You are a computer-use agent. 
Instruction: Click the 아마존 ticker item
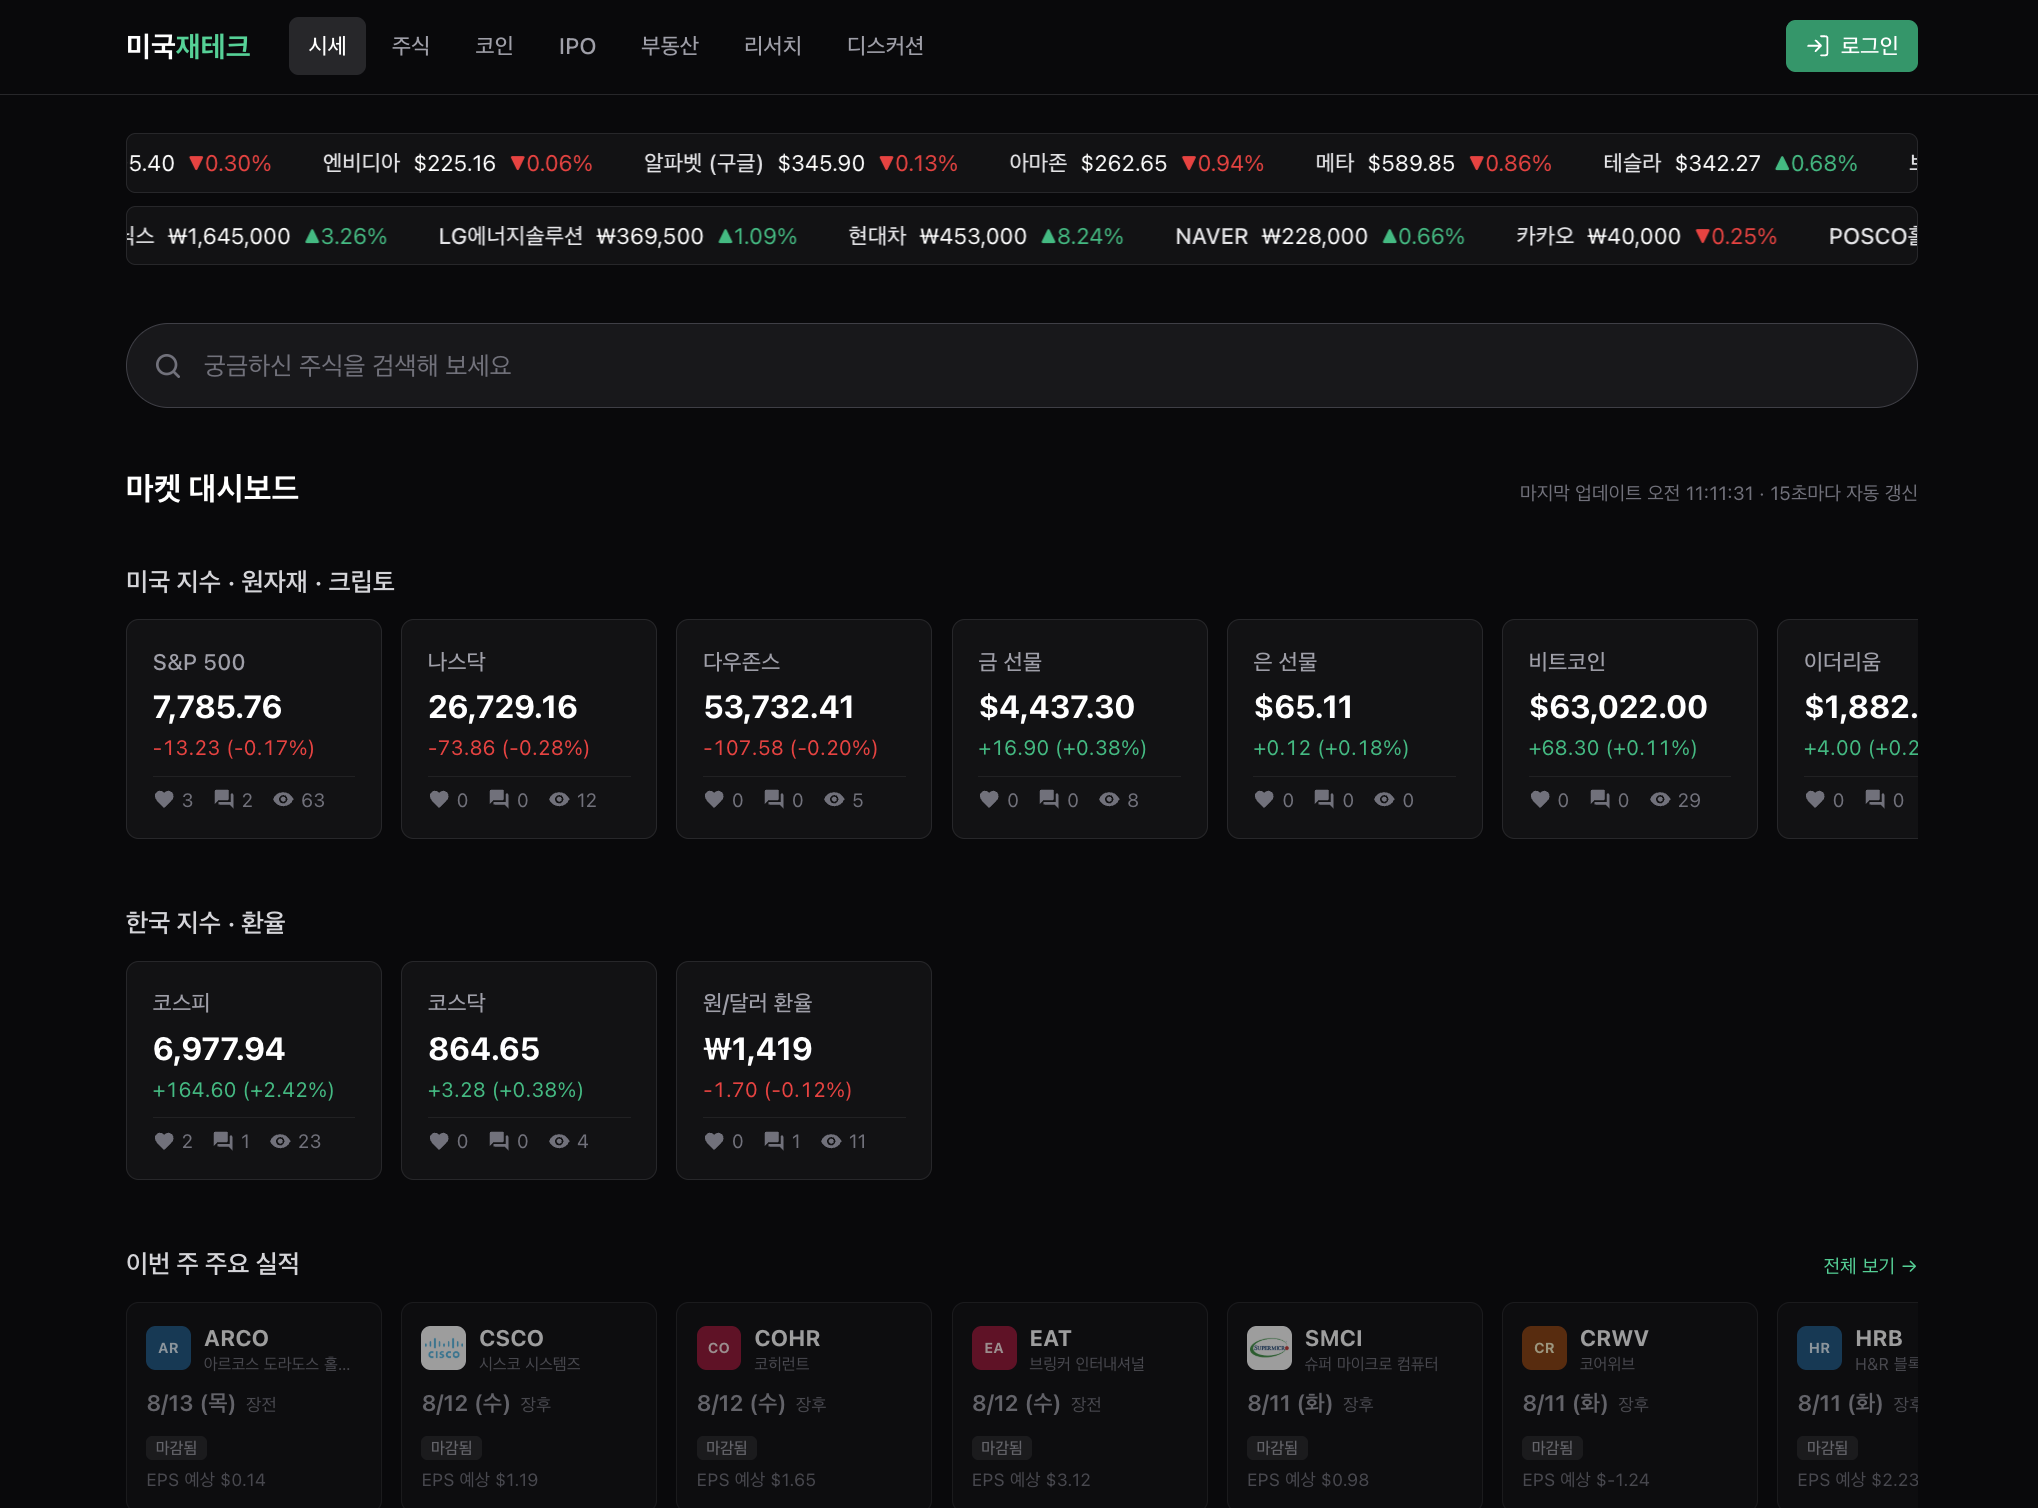coord(1136,163)
